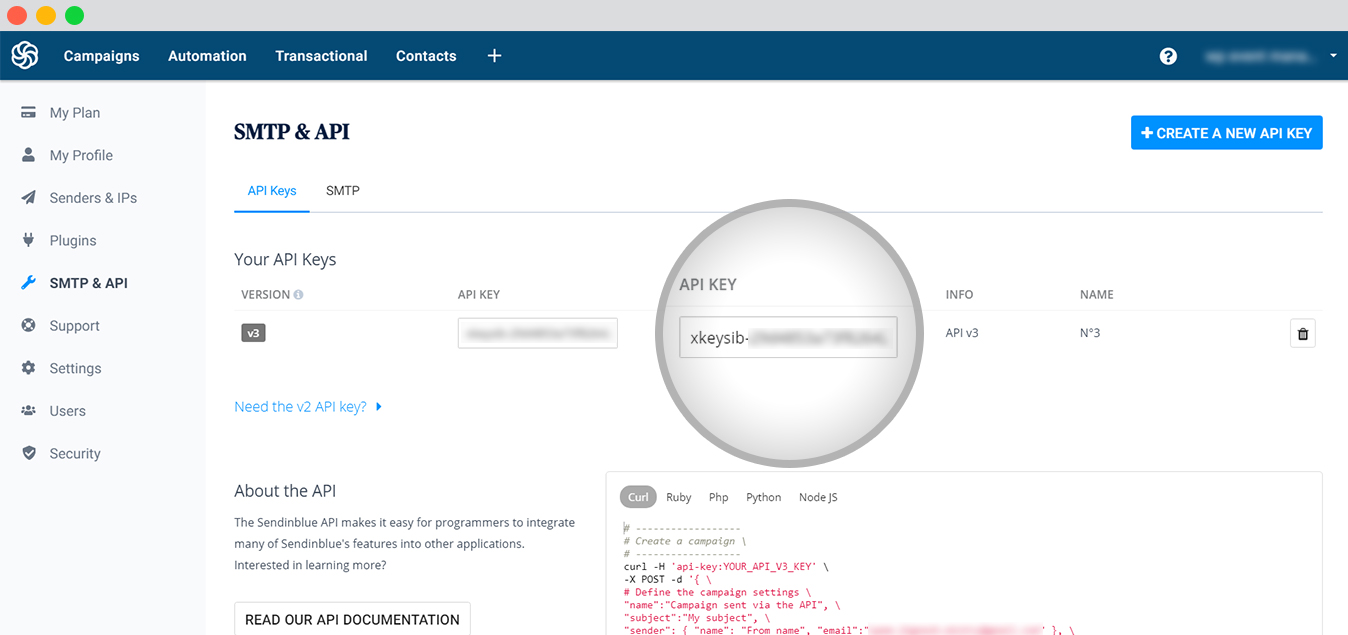Open the account dropdown arrow
Screen dimensions: 1348x635
coord(1333,56)
